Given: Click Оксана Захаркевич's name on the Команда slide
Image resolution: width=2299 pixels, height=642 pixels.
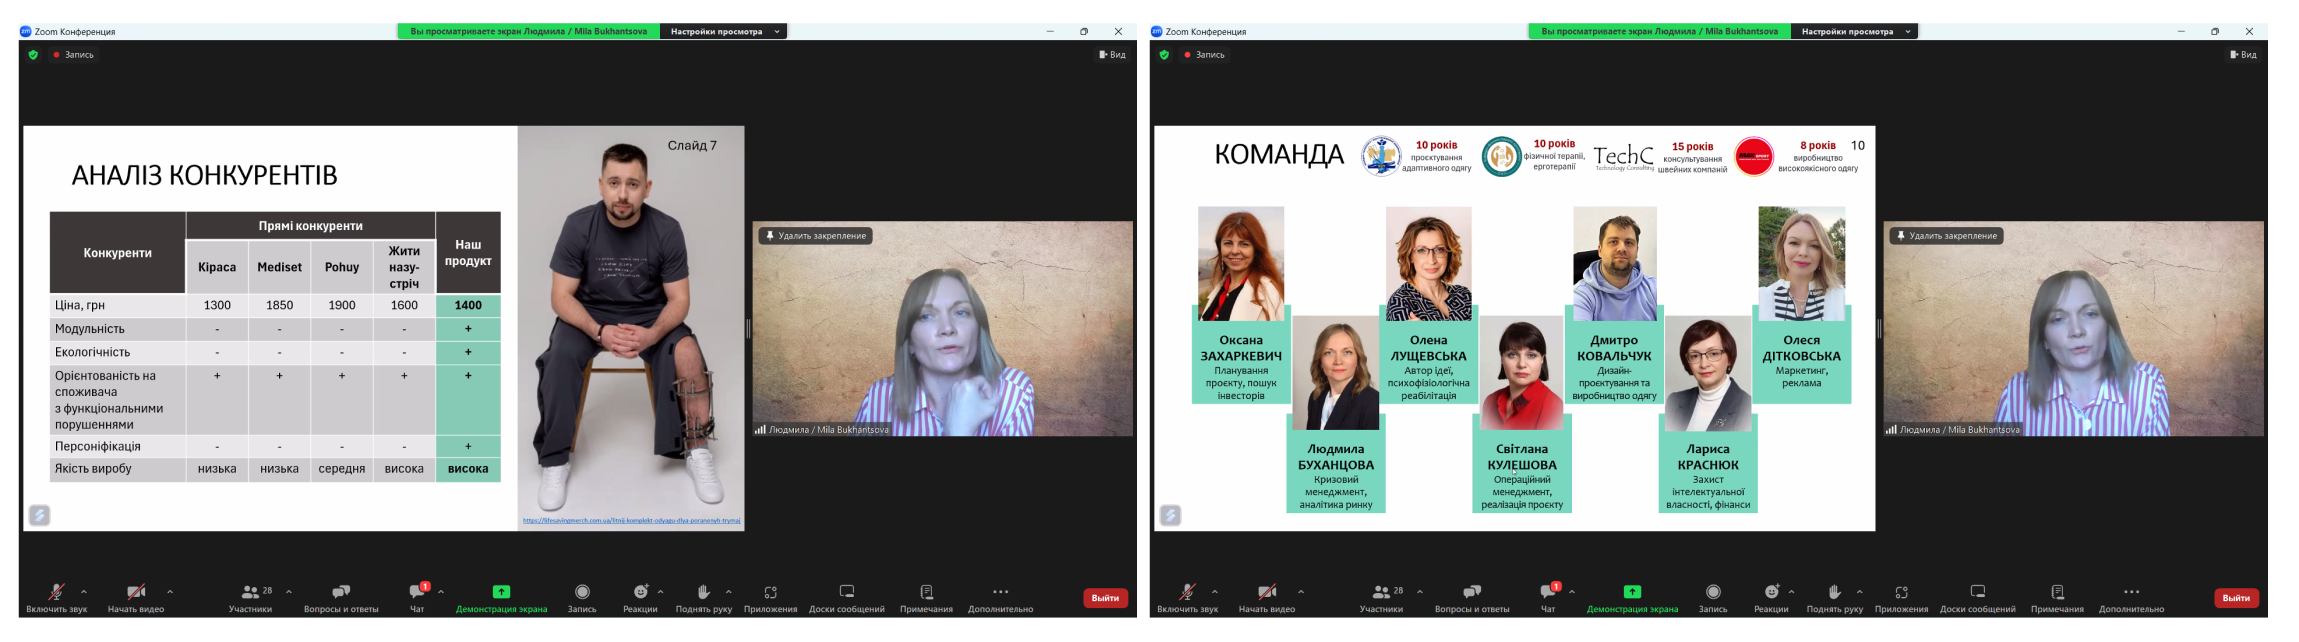Looking at the screenshot, I should click(1241, 348).
